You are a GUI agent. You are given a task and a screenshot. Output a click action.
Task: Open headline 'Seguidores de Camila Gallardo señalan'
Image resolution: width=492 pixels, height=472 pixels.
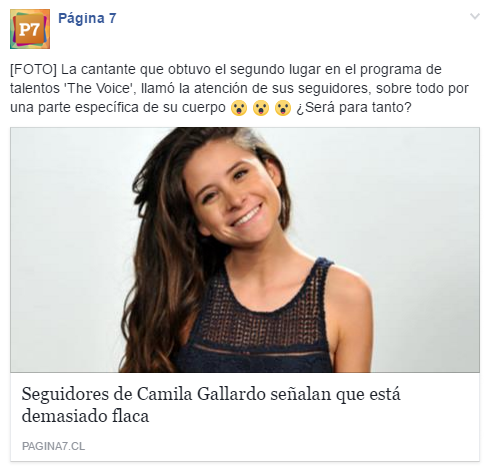[211, 394]
